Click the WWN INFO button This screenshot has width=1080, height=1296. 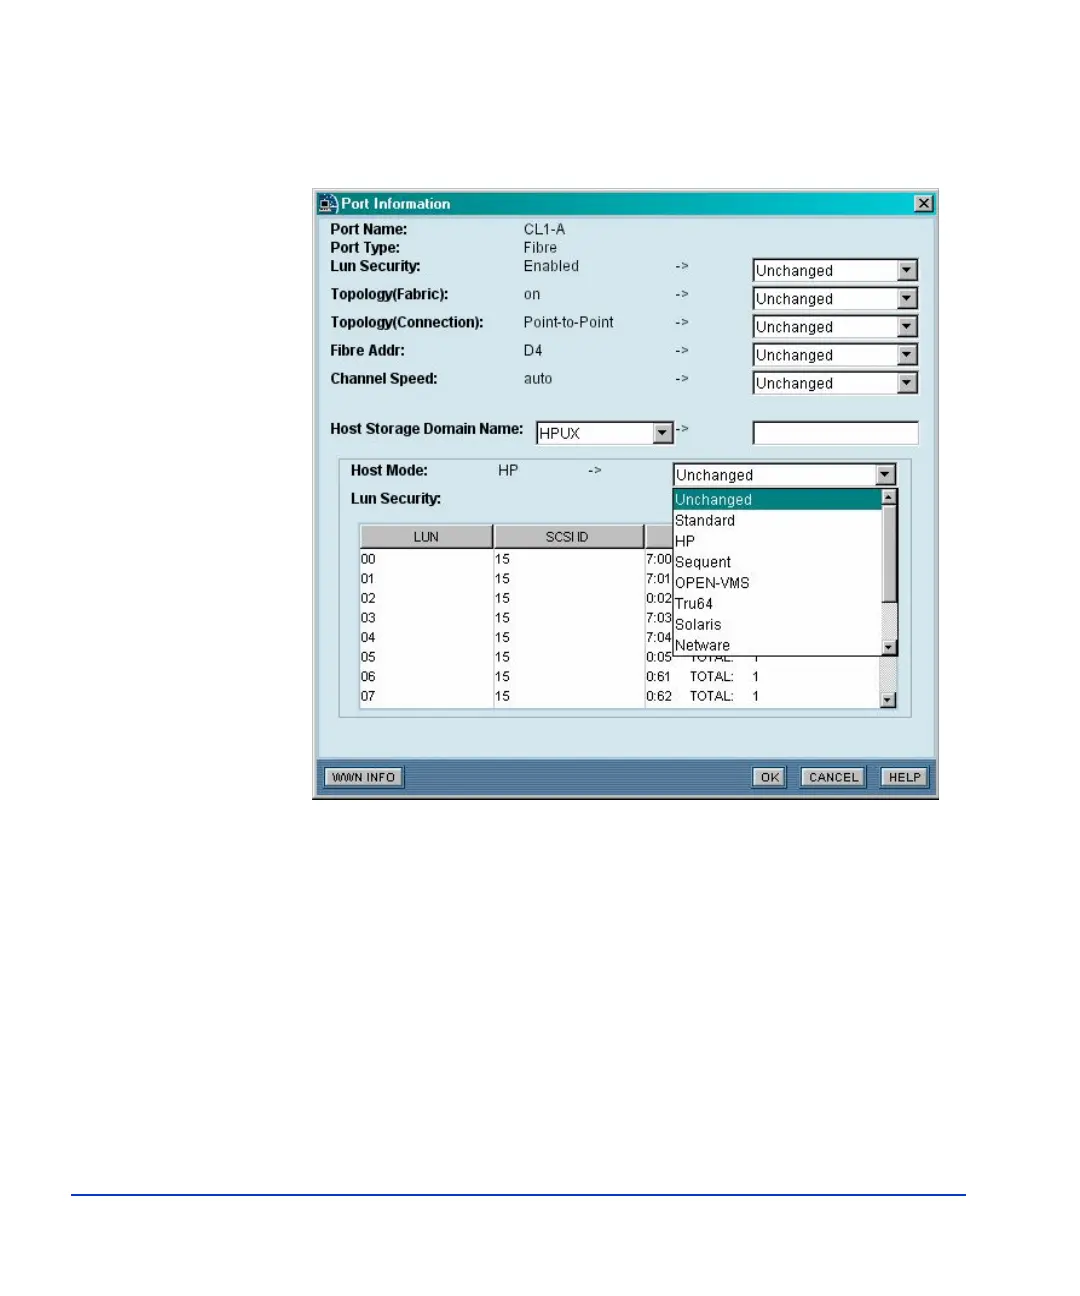(364, 777)
